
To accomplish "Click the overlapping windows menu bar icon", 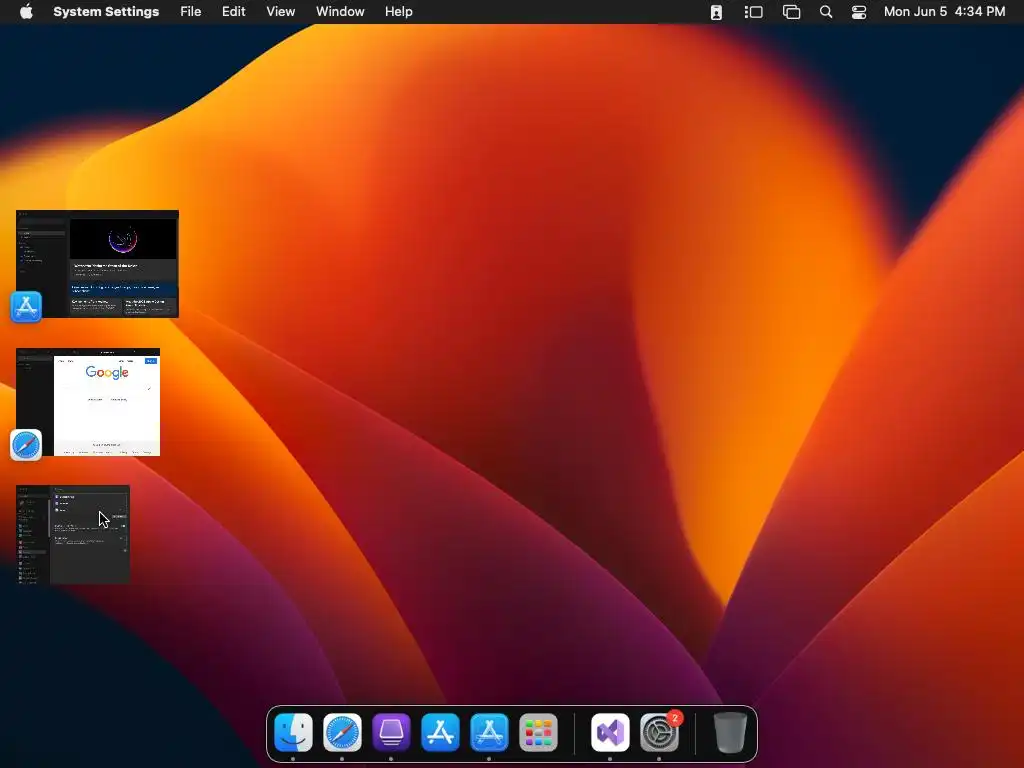I will click(792, 12).
